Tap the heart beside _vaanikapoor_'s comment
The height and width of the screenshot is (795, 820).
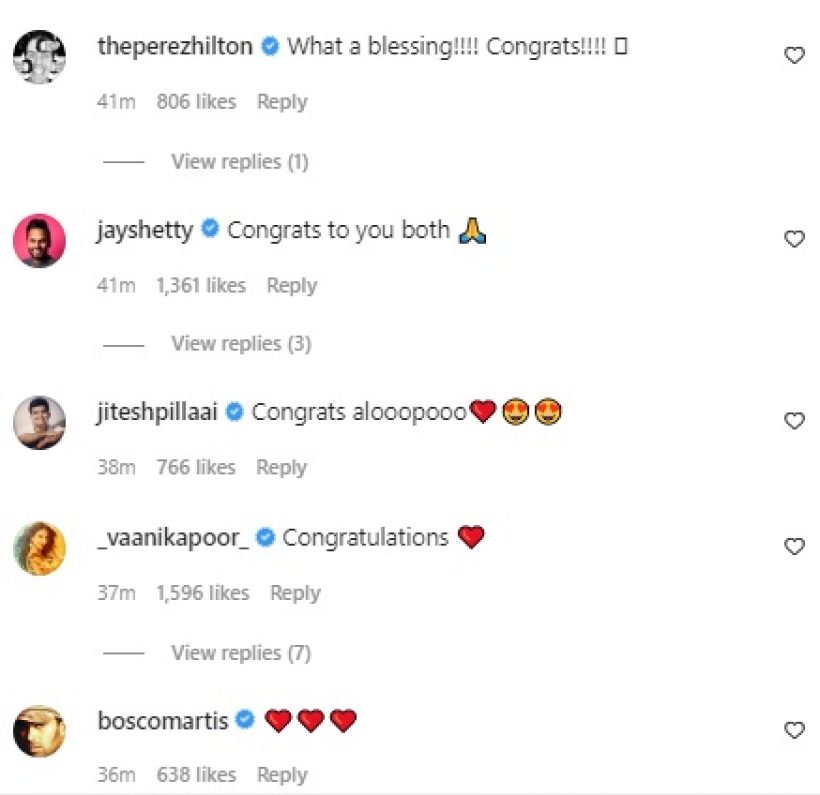[x=794, y=546]
